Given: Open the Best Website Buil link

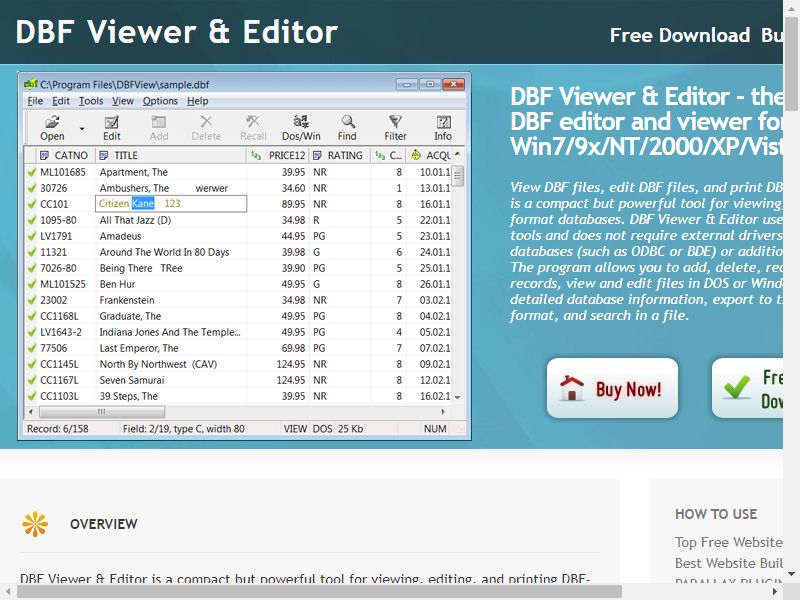Looking at the screenshot, I should click(729, 563).
